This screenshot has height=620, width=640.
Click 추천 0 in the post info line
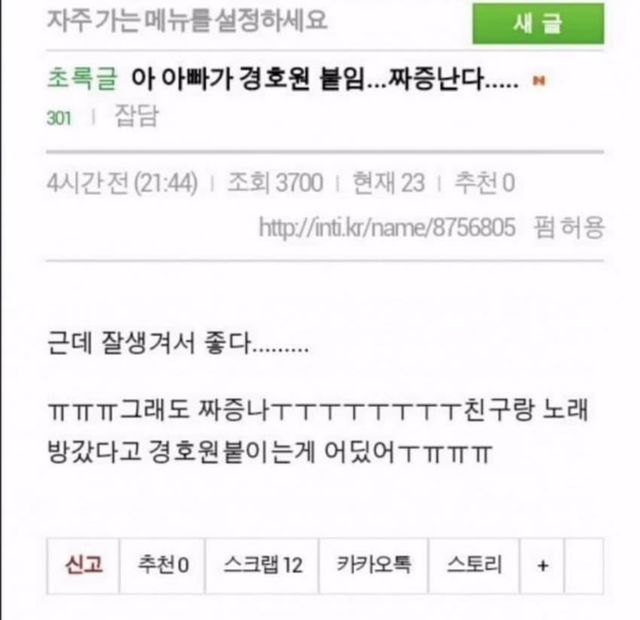[484, 182]
